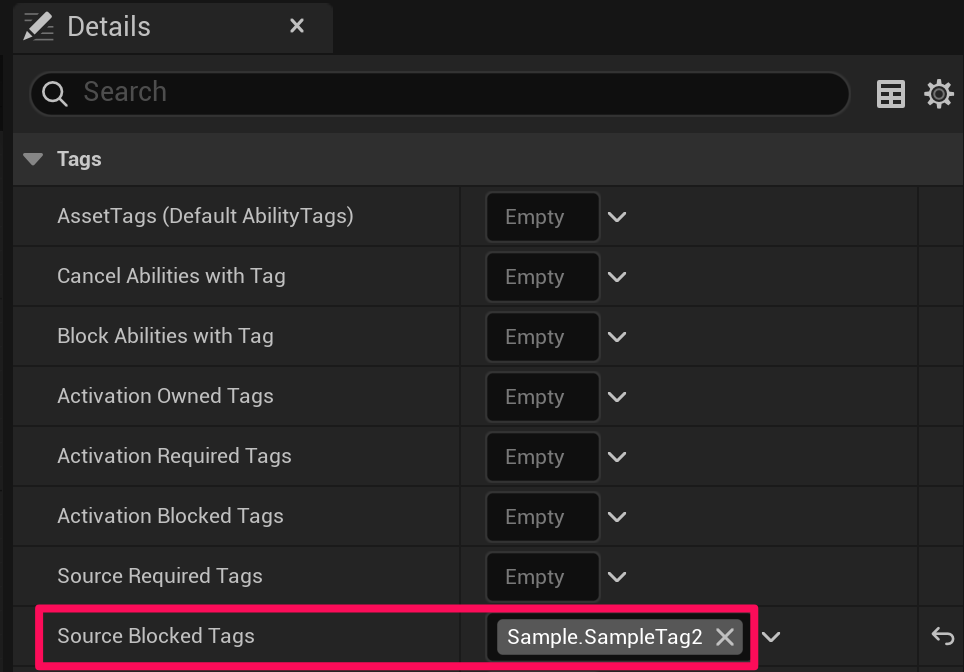
Task: Open Block Abilities with Tag dropdown
Action: 617,337
